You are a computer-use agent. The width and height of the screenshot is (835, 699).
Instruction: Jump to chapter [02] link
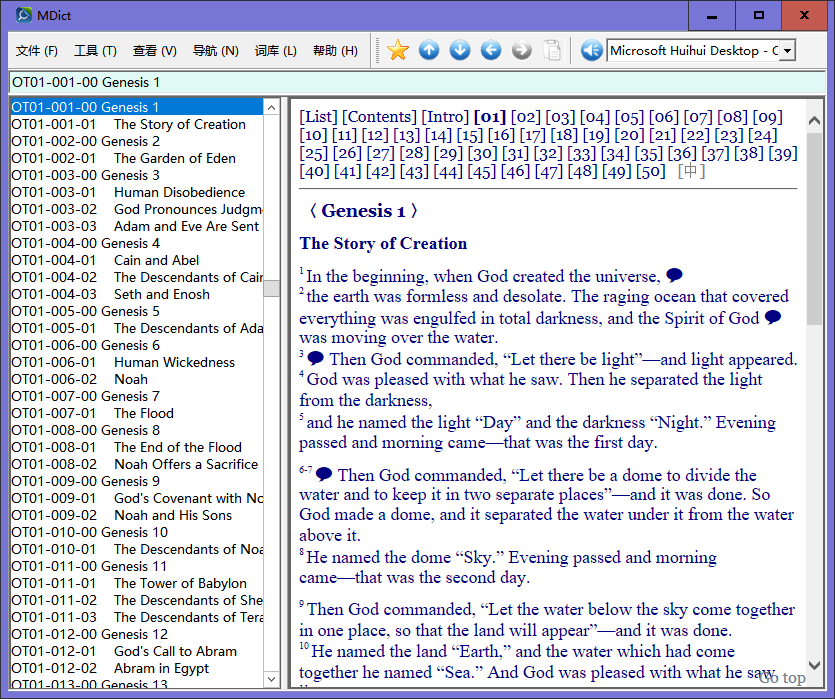526,117
